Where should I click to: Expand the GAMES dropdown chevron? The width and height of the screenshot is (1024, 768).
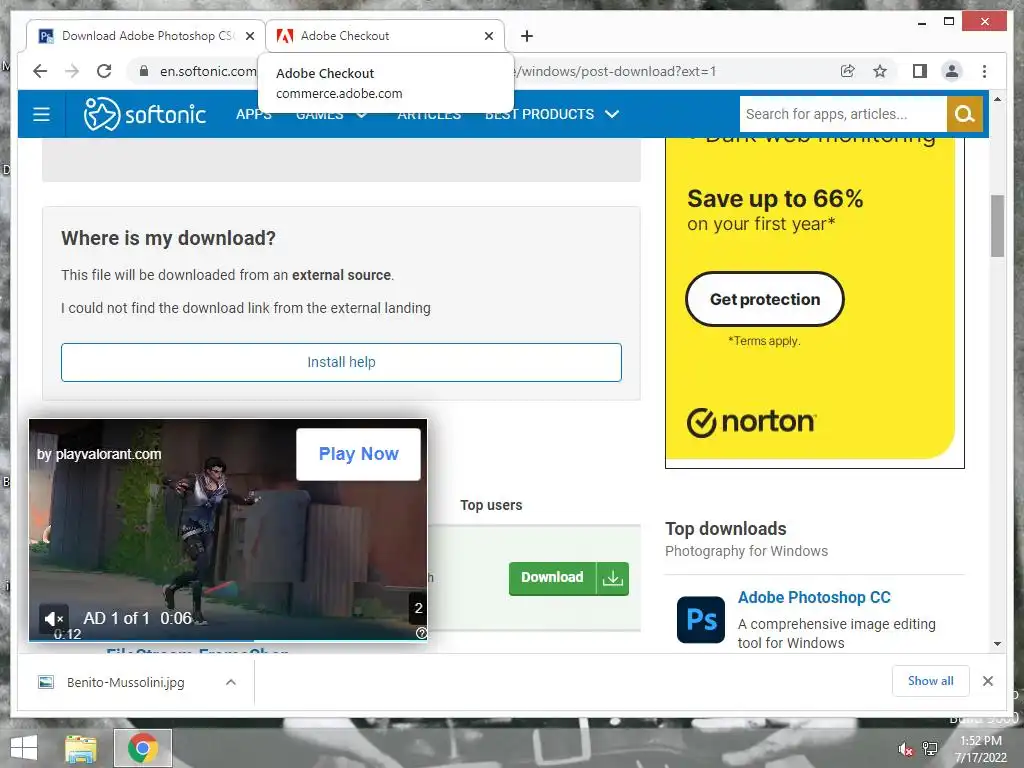tap(361, 114)
